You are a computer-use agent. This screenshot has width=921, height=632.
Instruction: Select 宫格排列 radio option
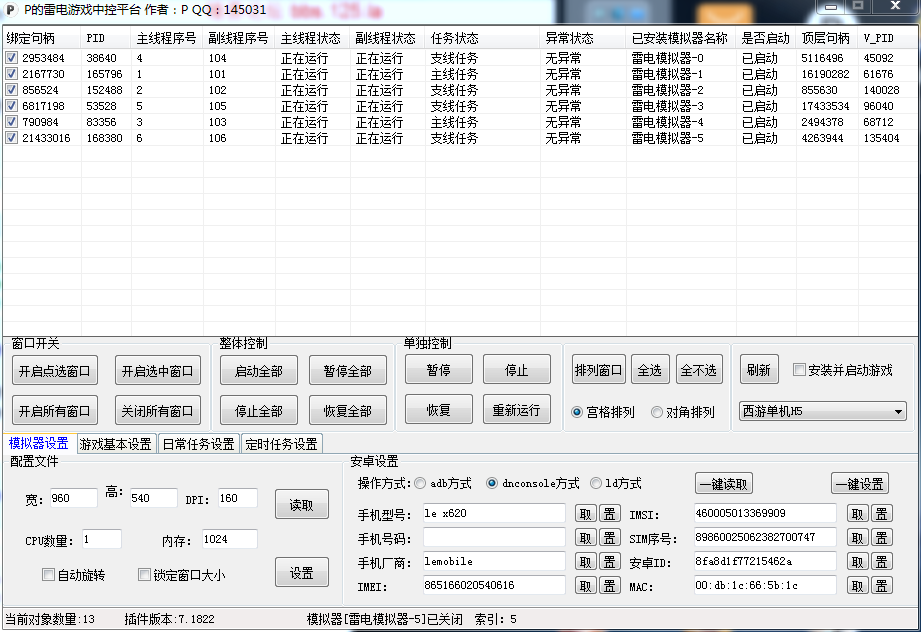pyautogui.click(x=577, y=412)
